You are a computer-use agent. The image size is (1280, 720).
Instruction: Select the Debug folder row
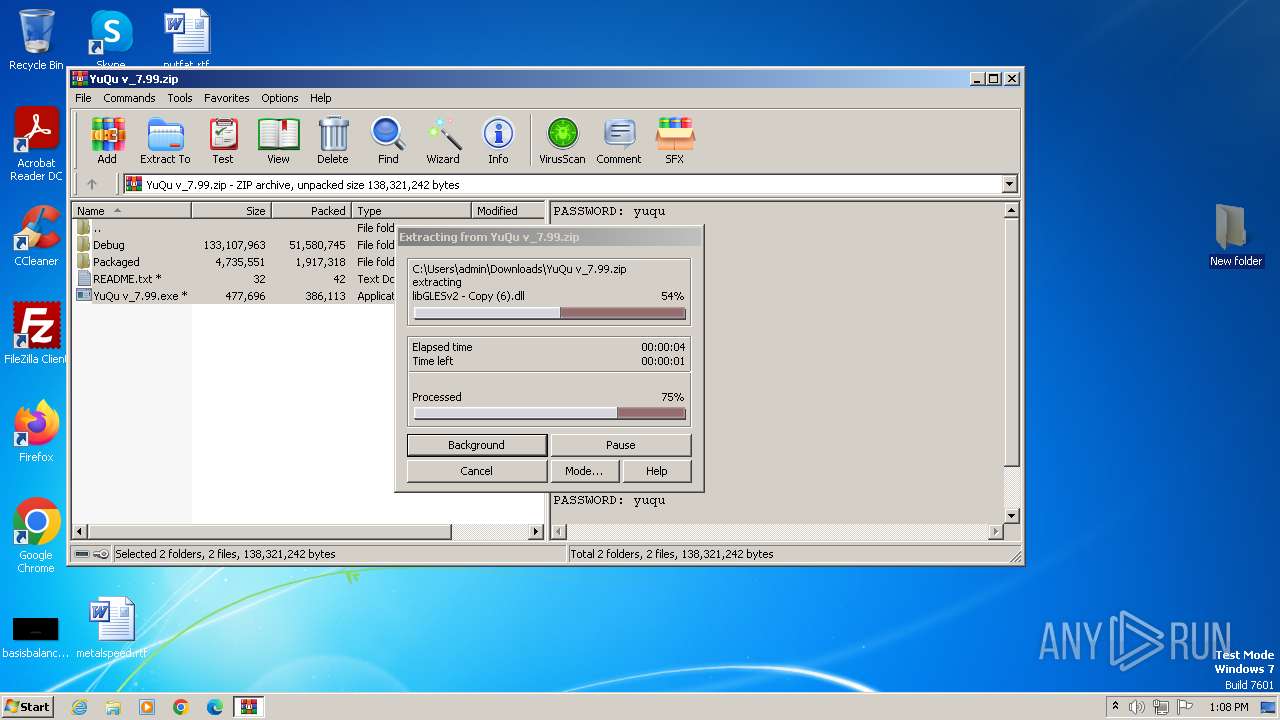pyautogui.click(x=235, y=245)
